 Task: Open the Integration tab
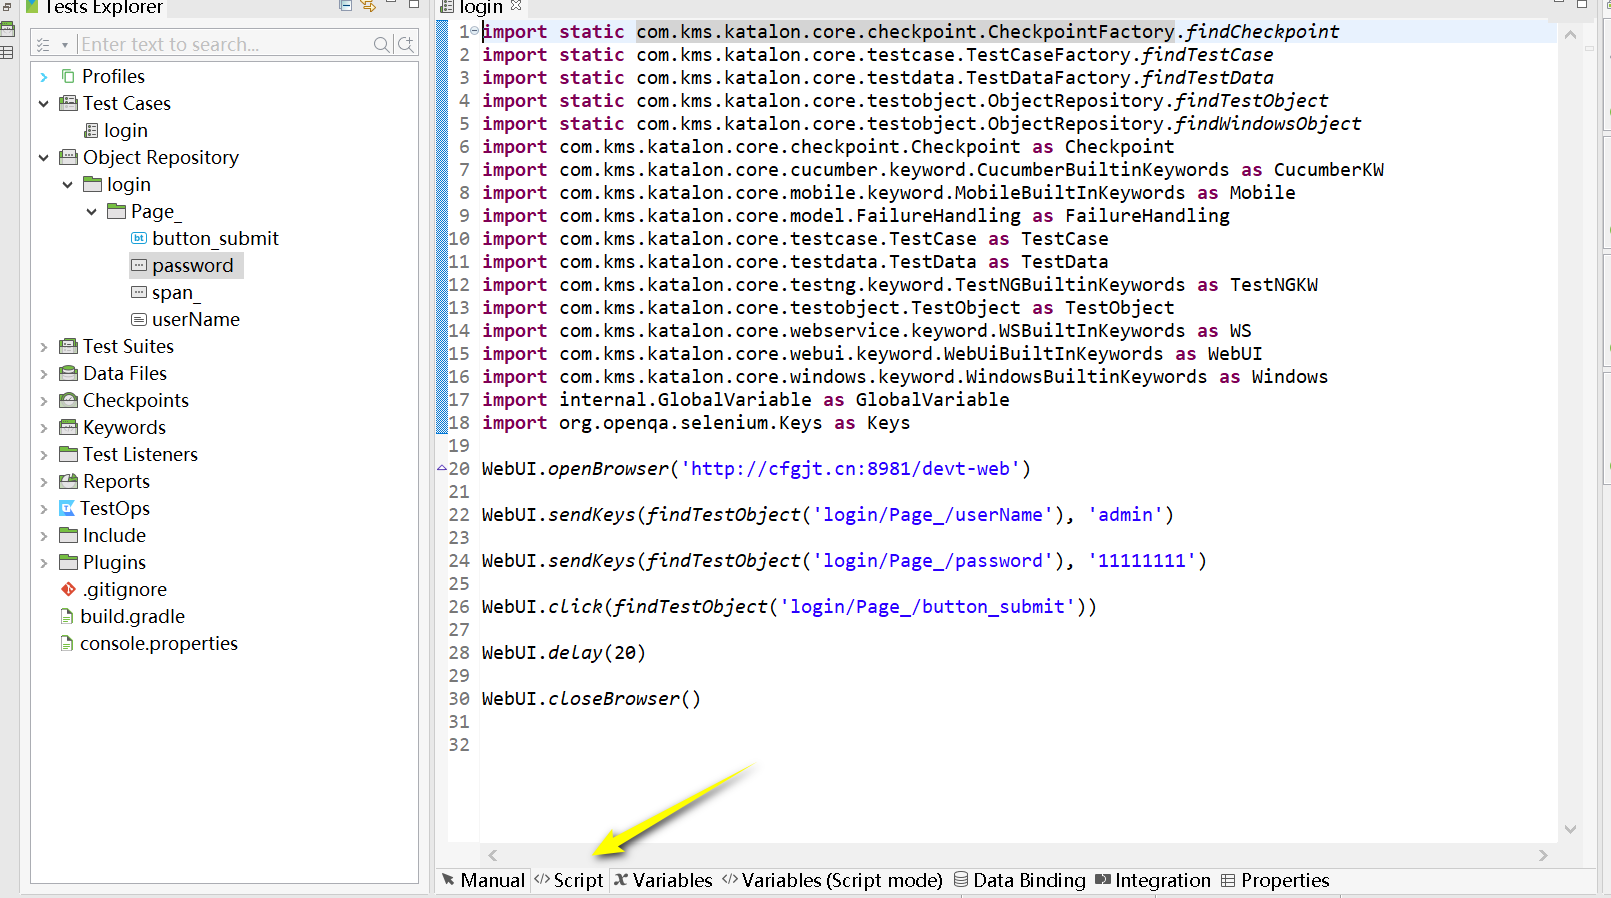click(1153, 880)
